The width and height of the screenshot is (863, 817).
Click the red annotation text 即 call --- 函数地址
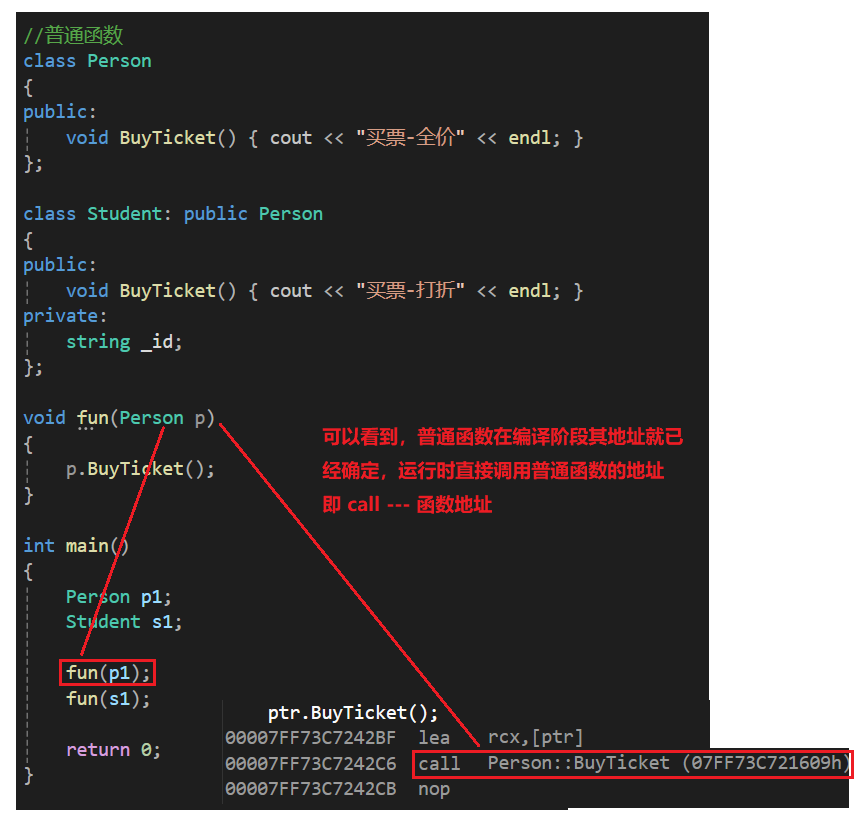[407, 504]
